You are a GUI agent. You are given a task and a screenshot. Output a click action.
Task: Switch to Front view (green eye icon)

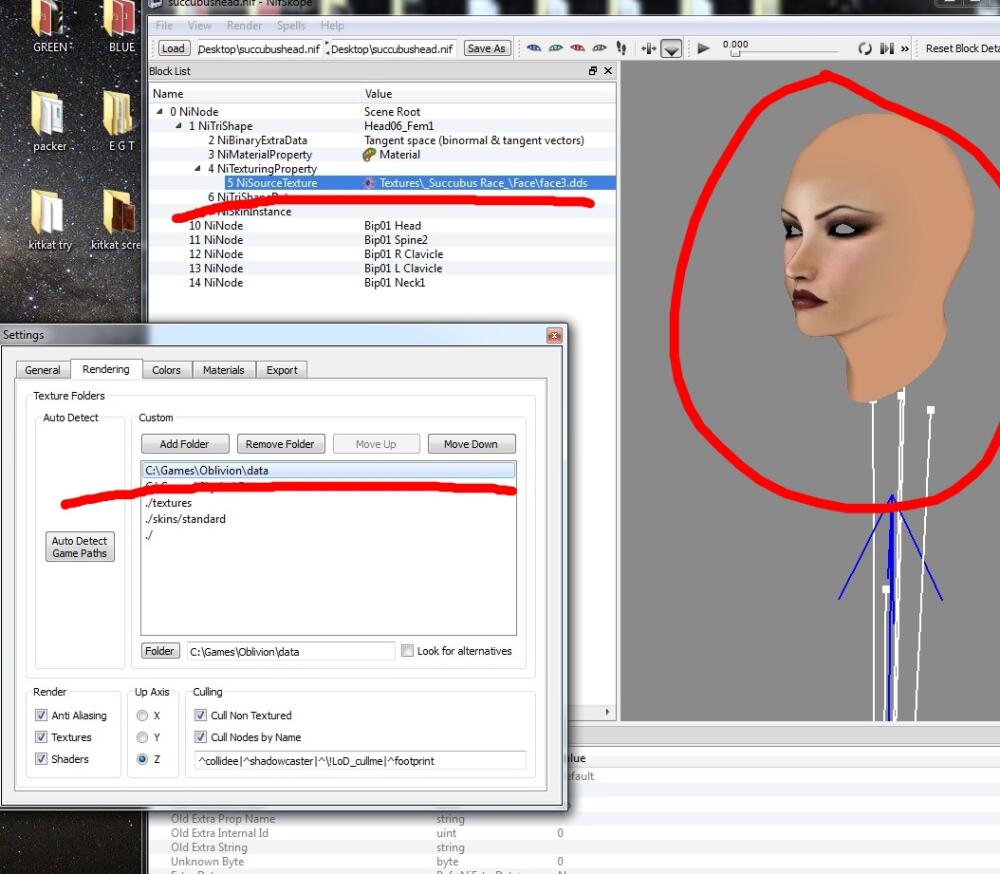click(555, 48)
